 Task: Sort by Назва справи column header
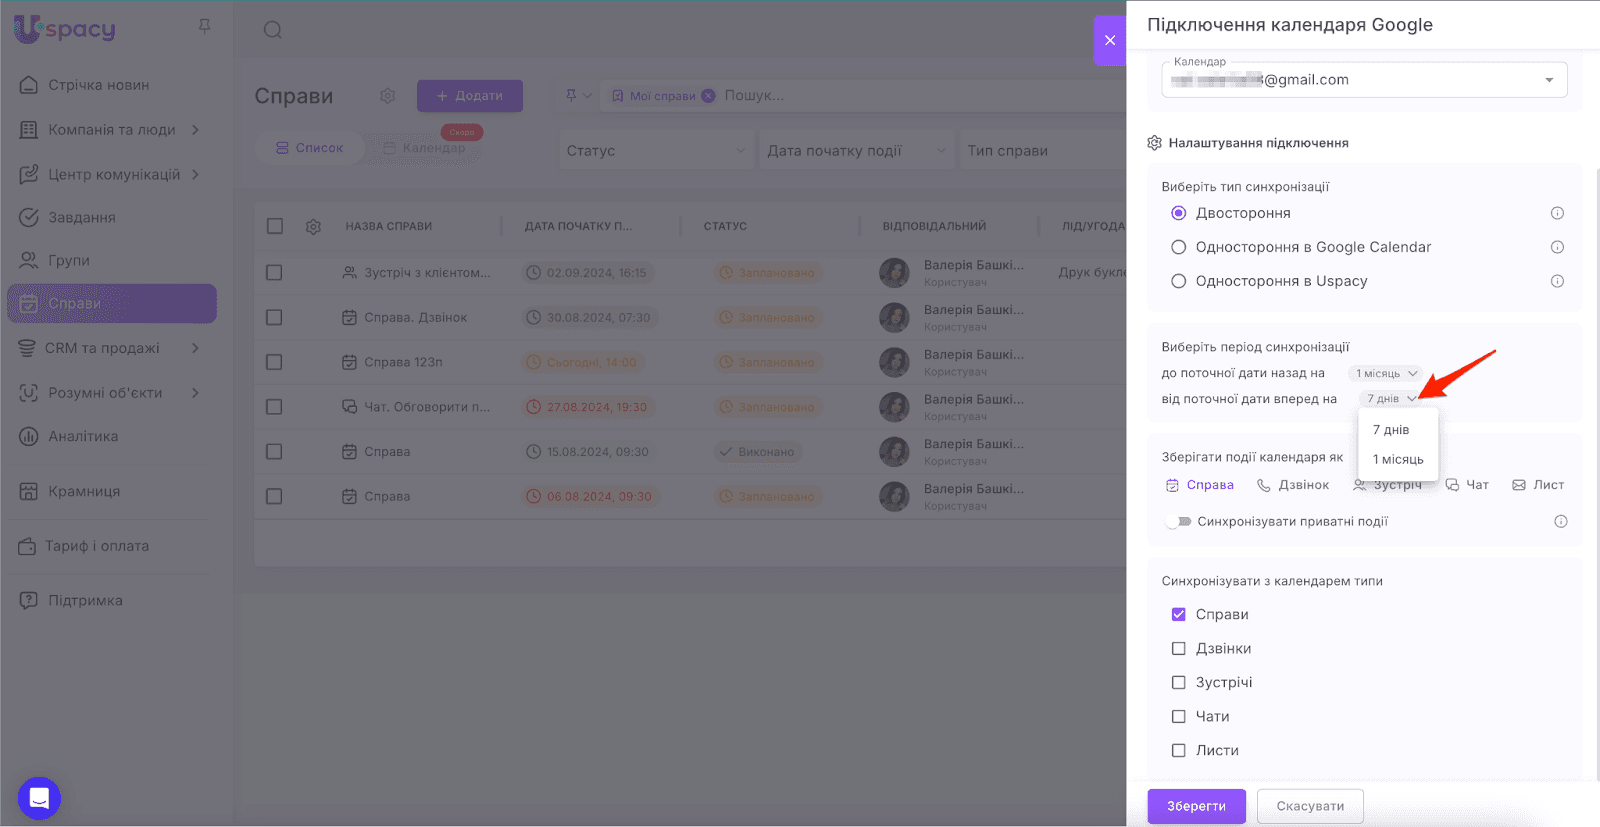tap(389, 226)
